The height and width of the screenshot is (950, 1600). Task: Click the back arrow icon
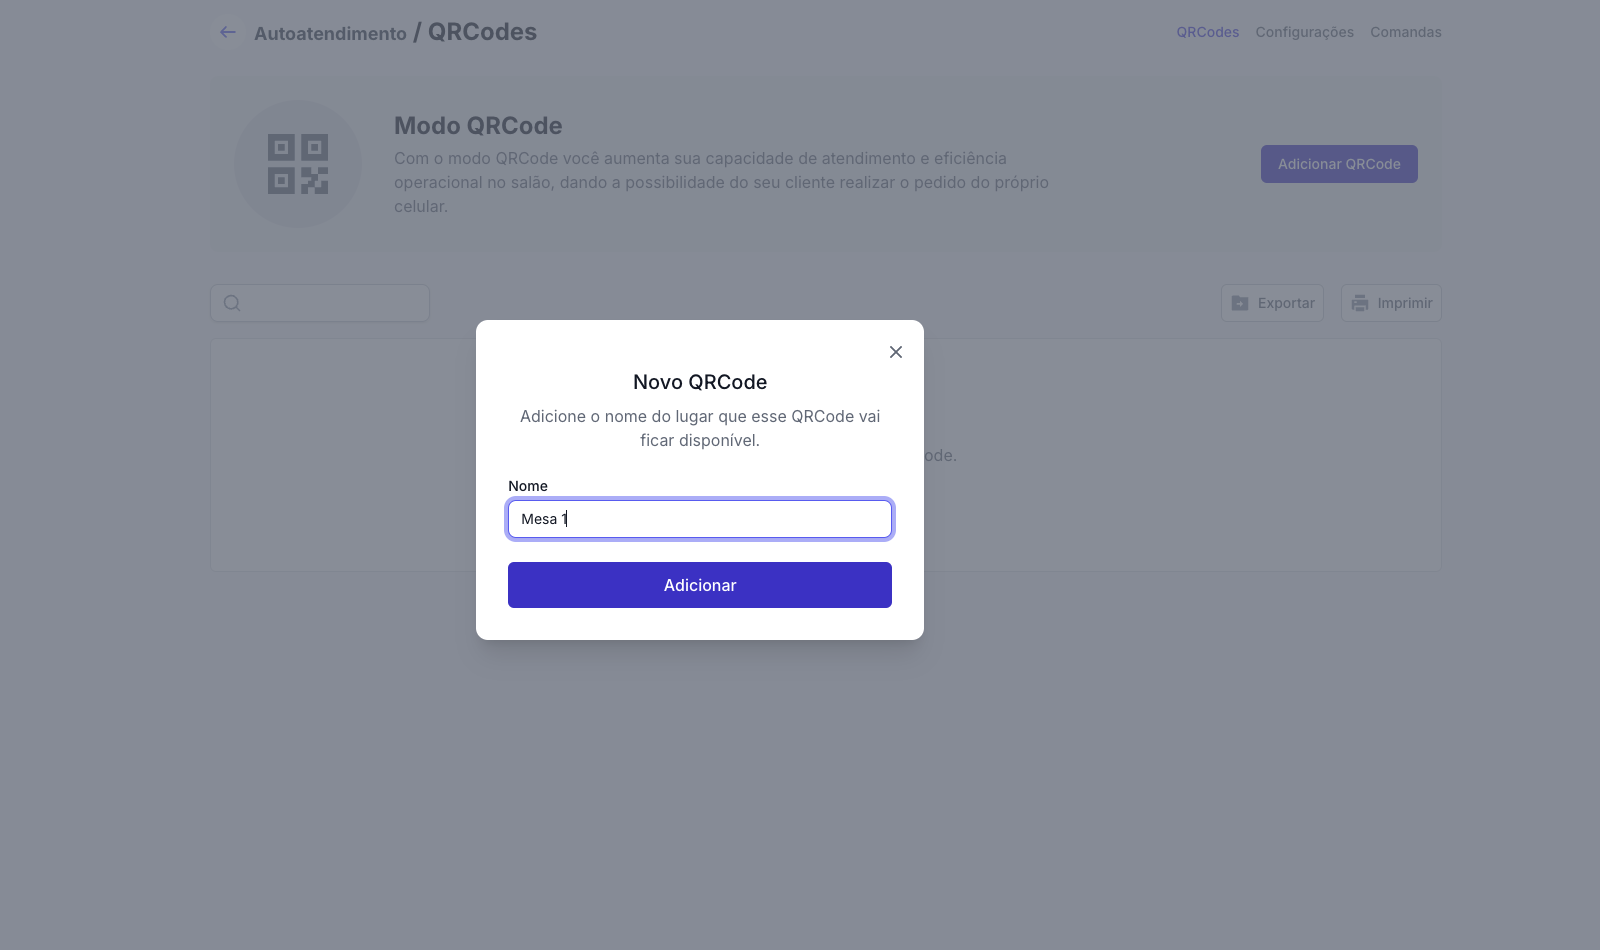[x=228, y=32]
